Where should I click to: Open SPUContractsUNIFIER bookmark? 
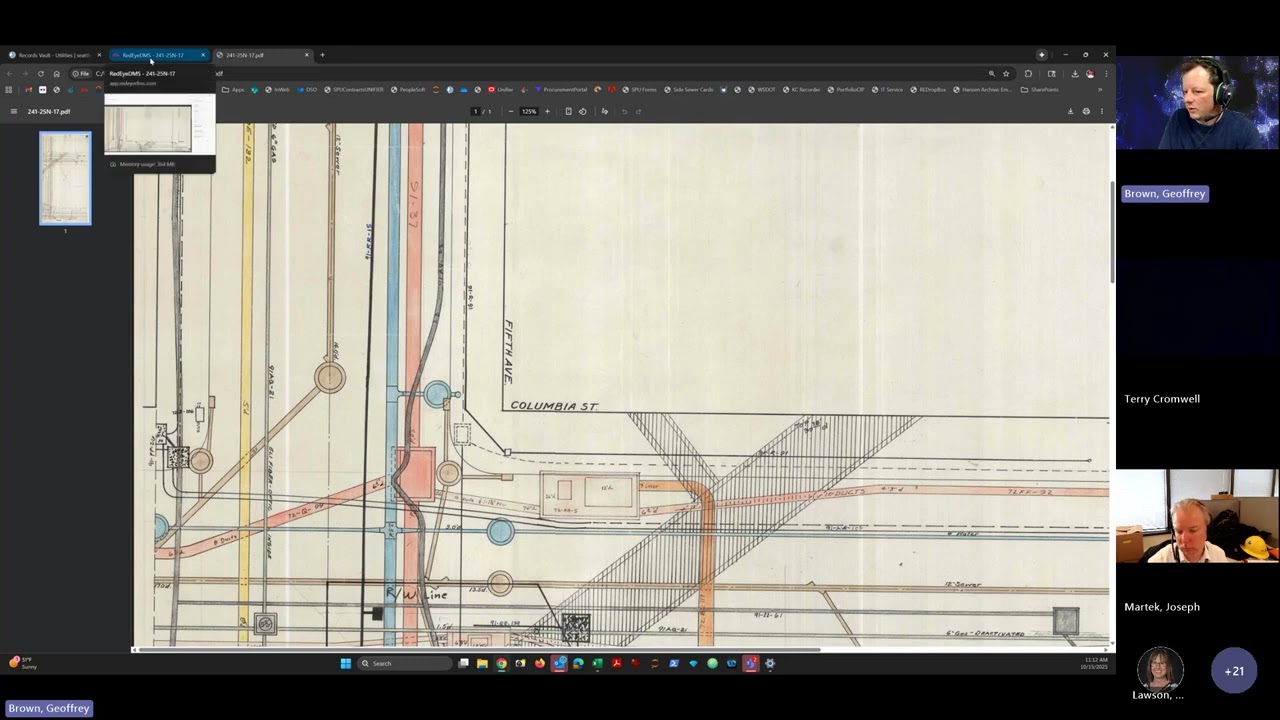[x=354, y=89]
